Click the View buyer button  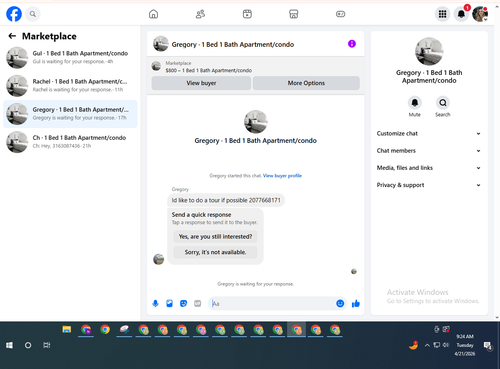201,83
